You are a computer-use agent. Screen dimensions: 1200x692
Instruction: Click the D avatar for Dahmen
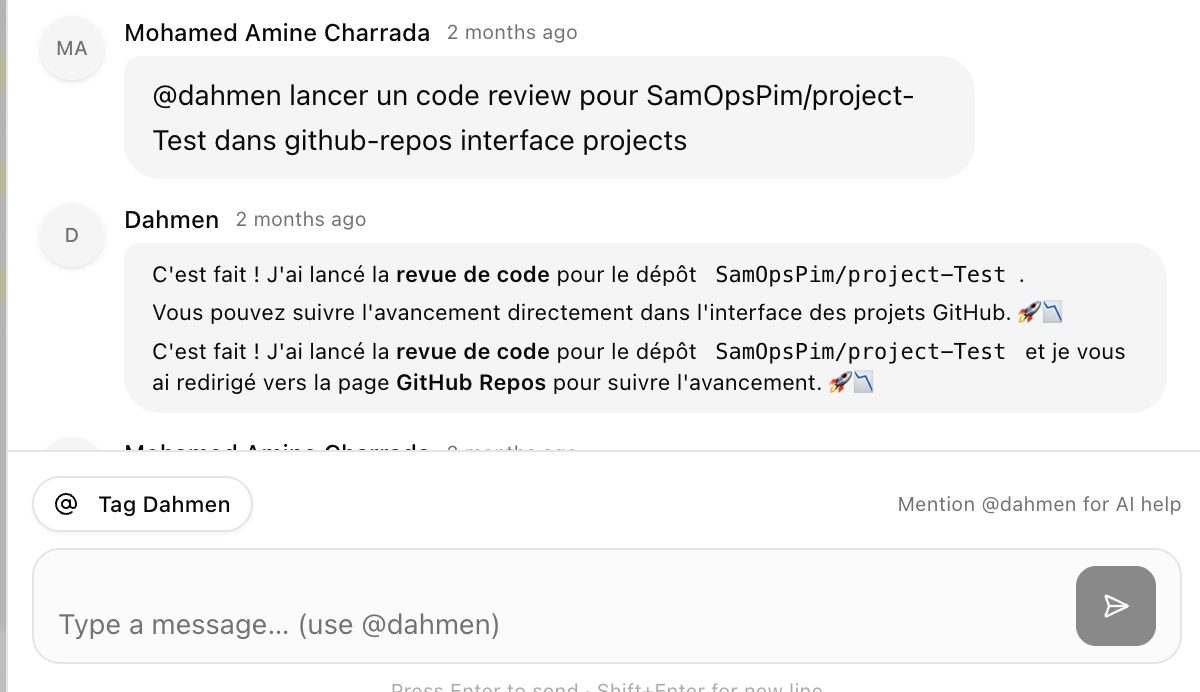pyautogui.click(x=72, y=236)
